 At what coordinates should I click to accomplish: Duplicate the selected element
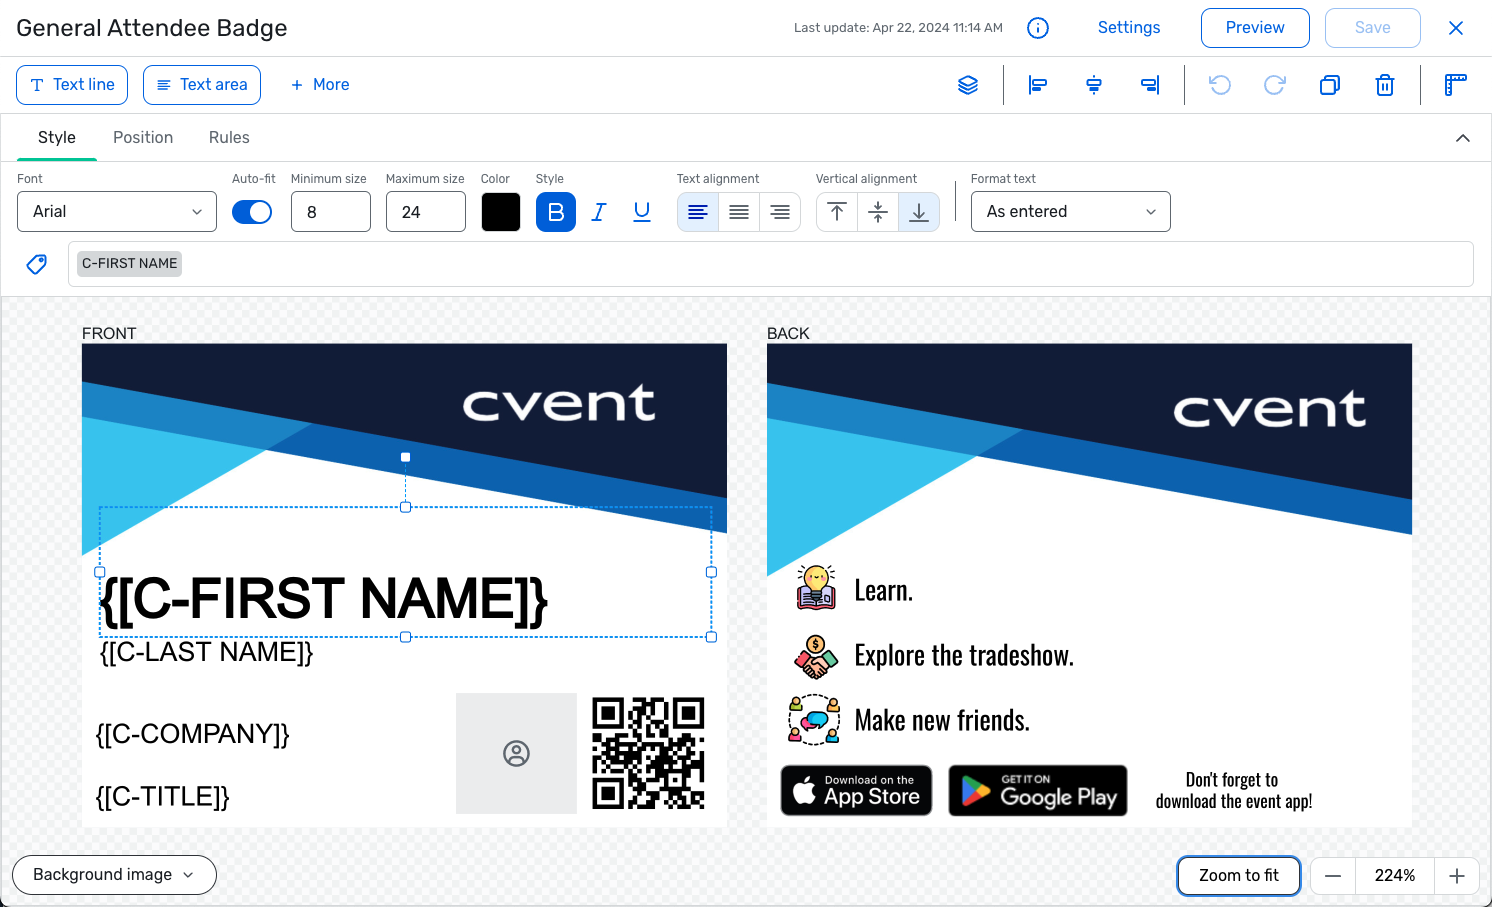point(1330,85)
